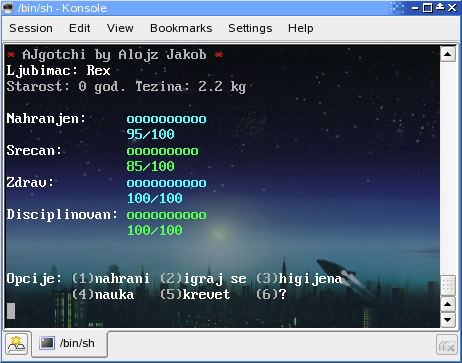Click the 'Starost: 0 god.' text

click(66, 87)
